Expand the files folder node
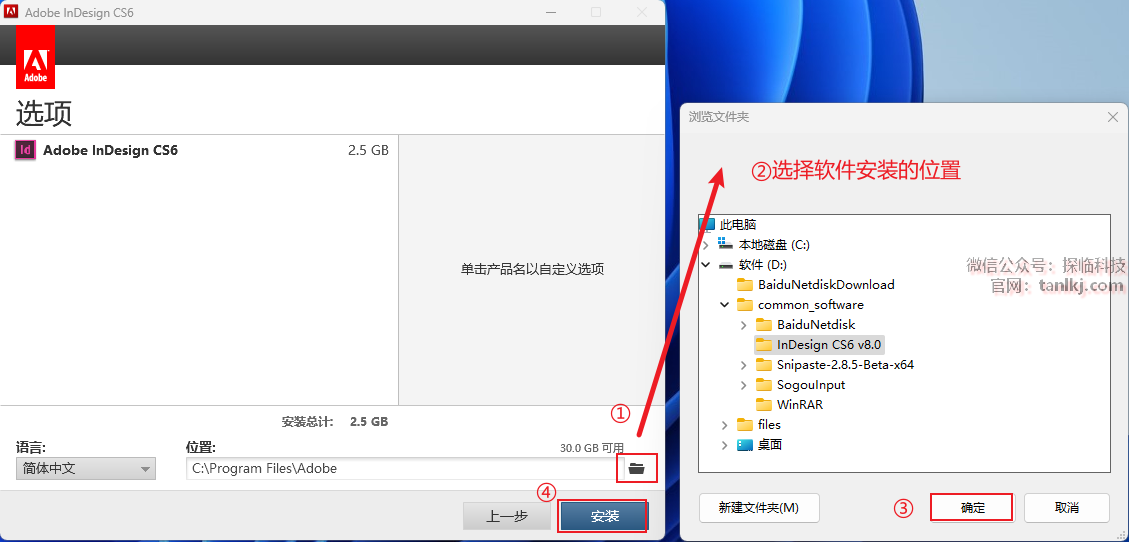1129x542 pixels. 724,425
